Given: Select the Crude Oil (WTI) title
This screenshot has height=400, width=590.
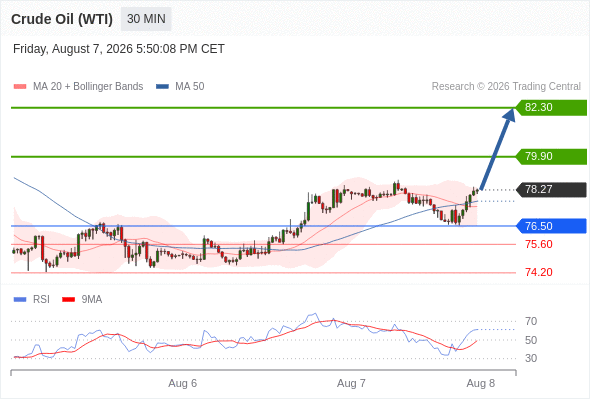Looking at the screenshot, I should click(x=62, y=19).
